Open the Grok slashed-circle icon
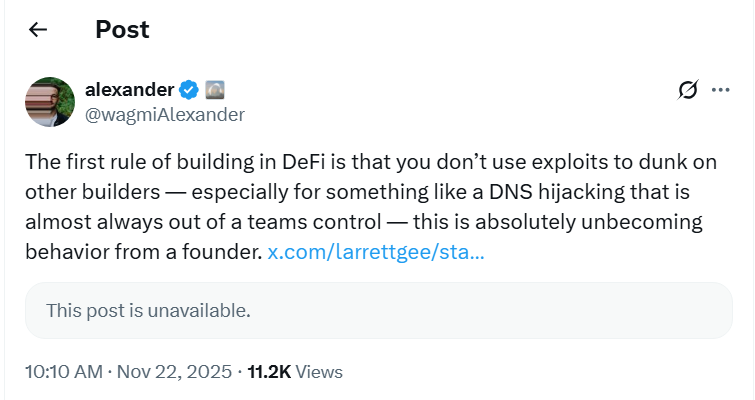The image size is (755, 400). (x=688, y=91)
